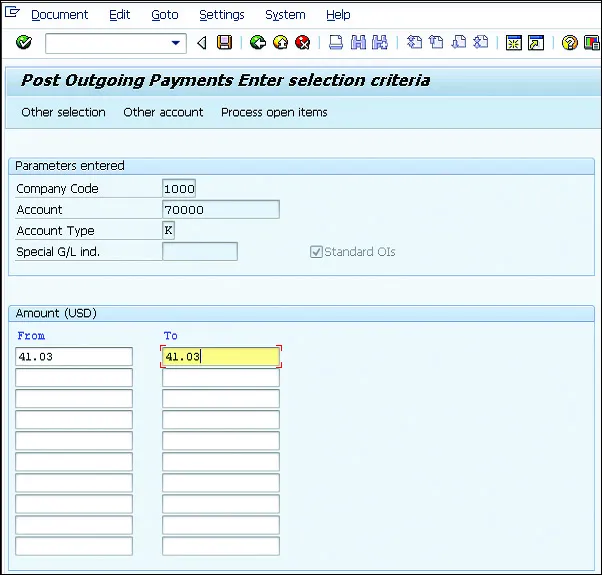Open the Settings menu

click(221, 15)
